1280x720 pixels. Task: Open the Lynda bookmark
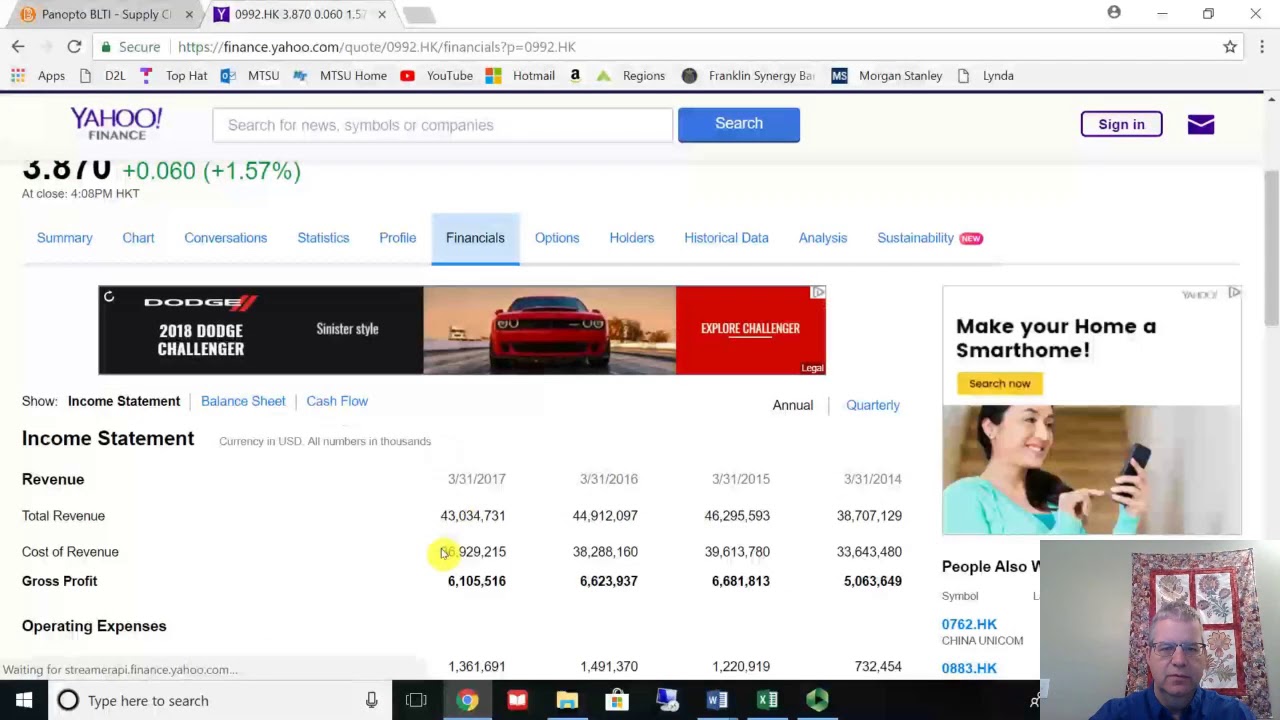[x=985, y=75]
